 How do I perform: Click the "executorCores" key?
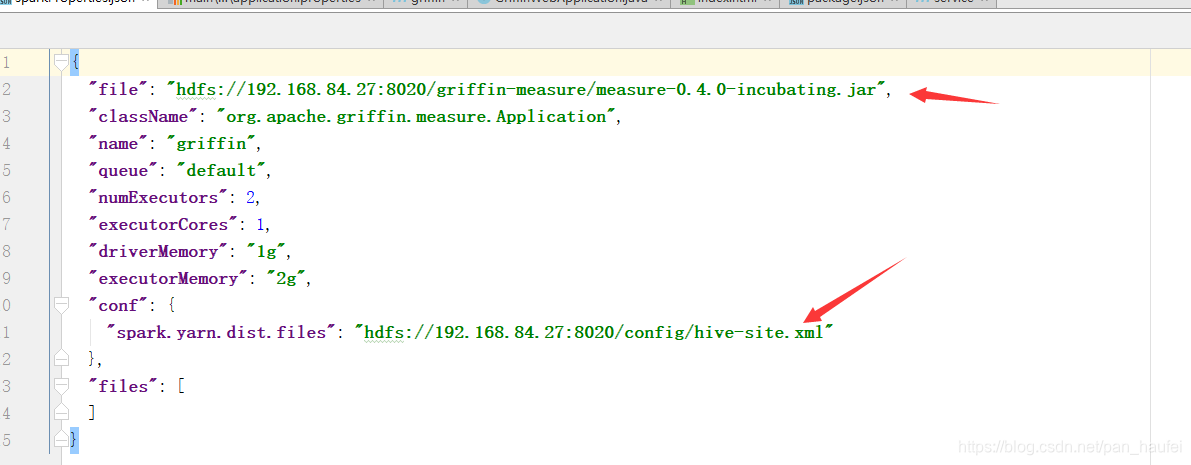tap(163, 225)
